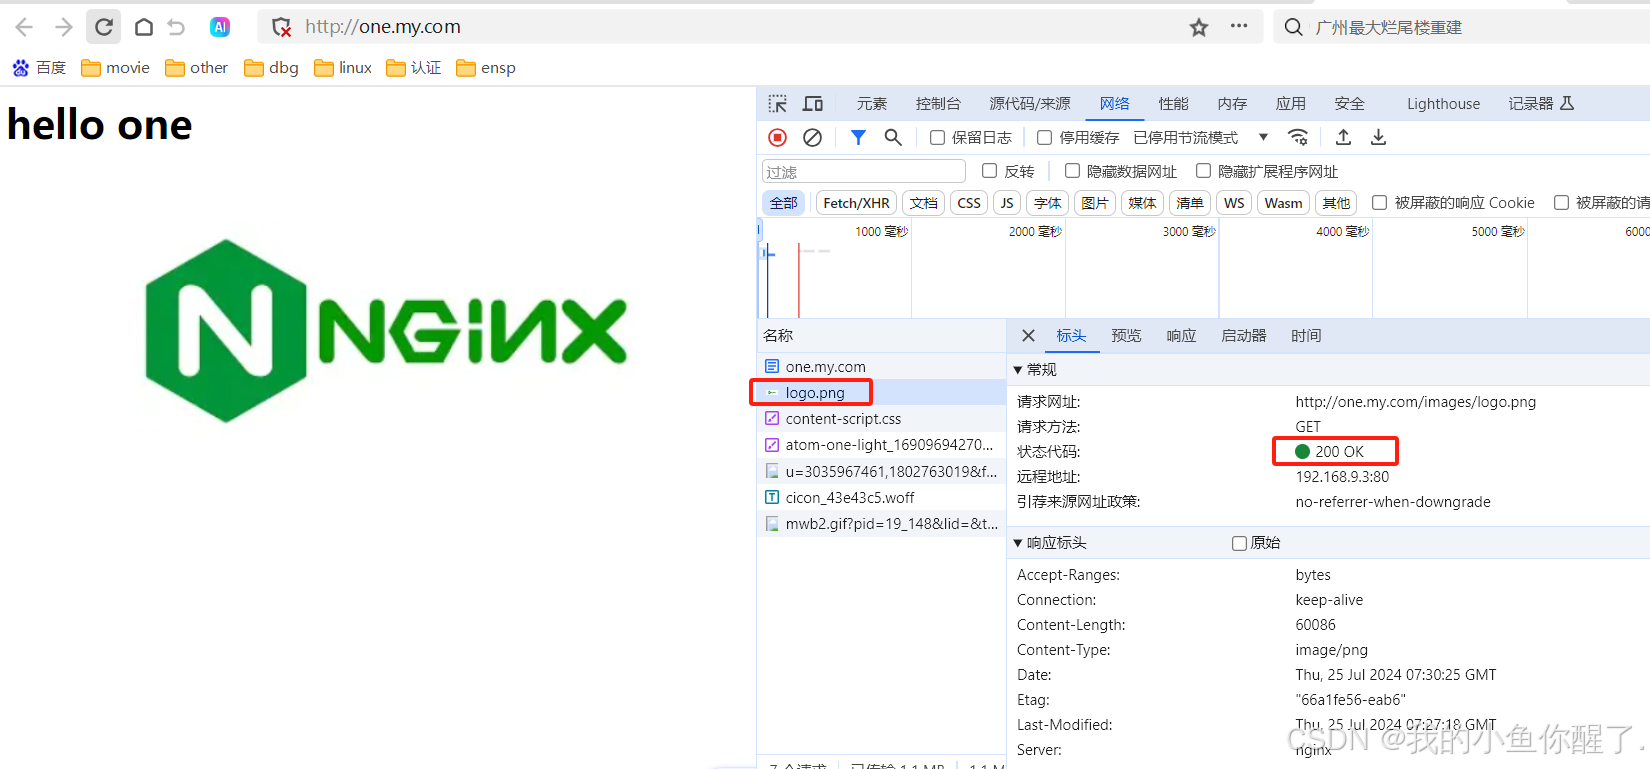This screenshot has width=1650, height=769.
Task: Switch to the 时间 Timing tab
Action: pos(1306,336)
